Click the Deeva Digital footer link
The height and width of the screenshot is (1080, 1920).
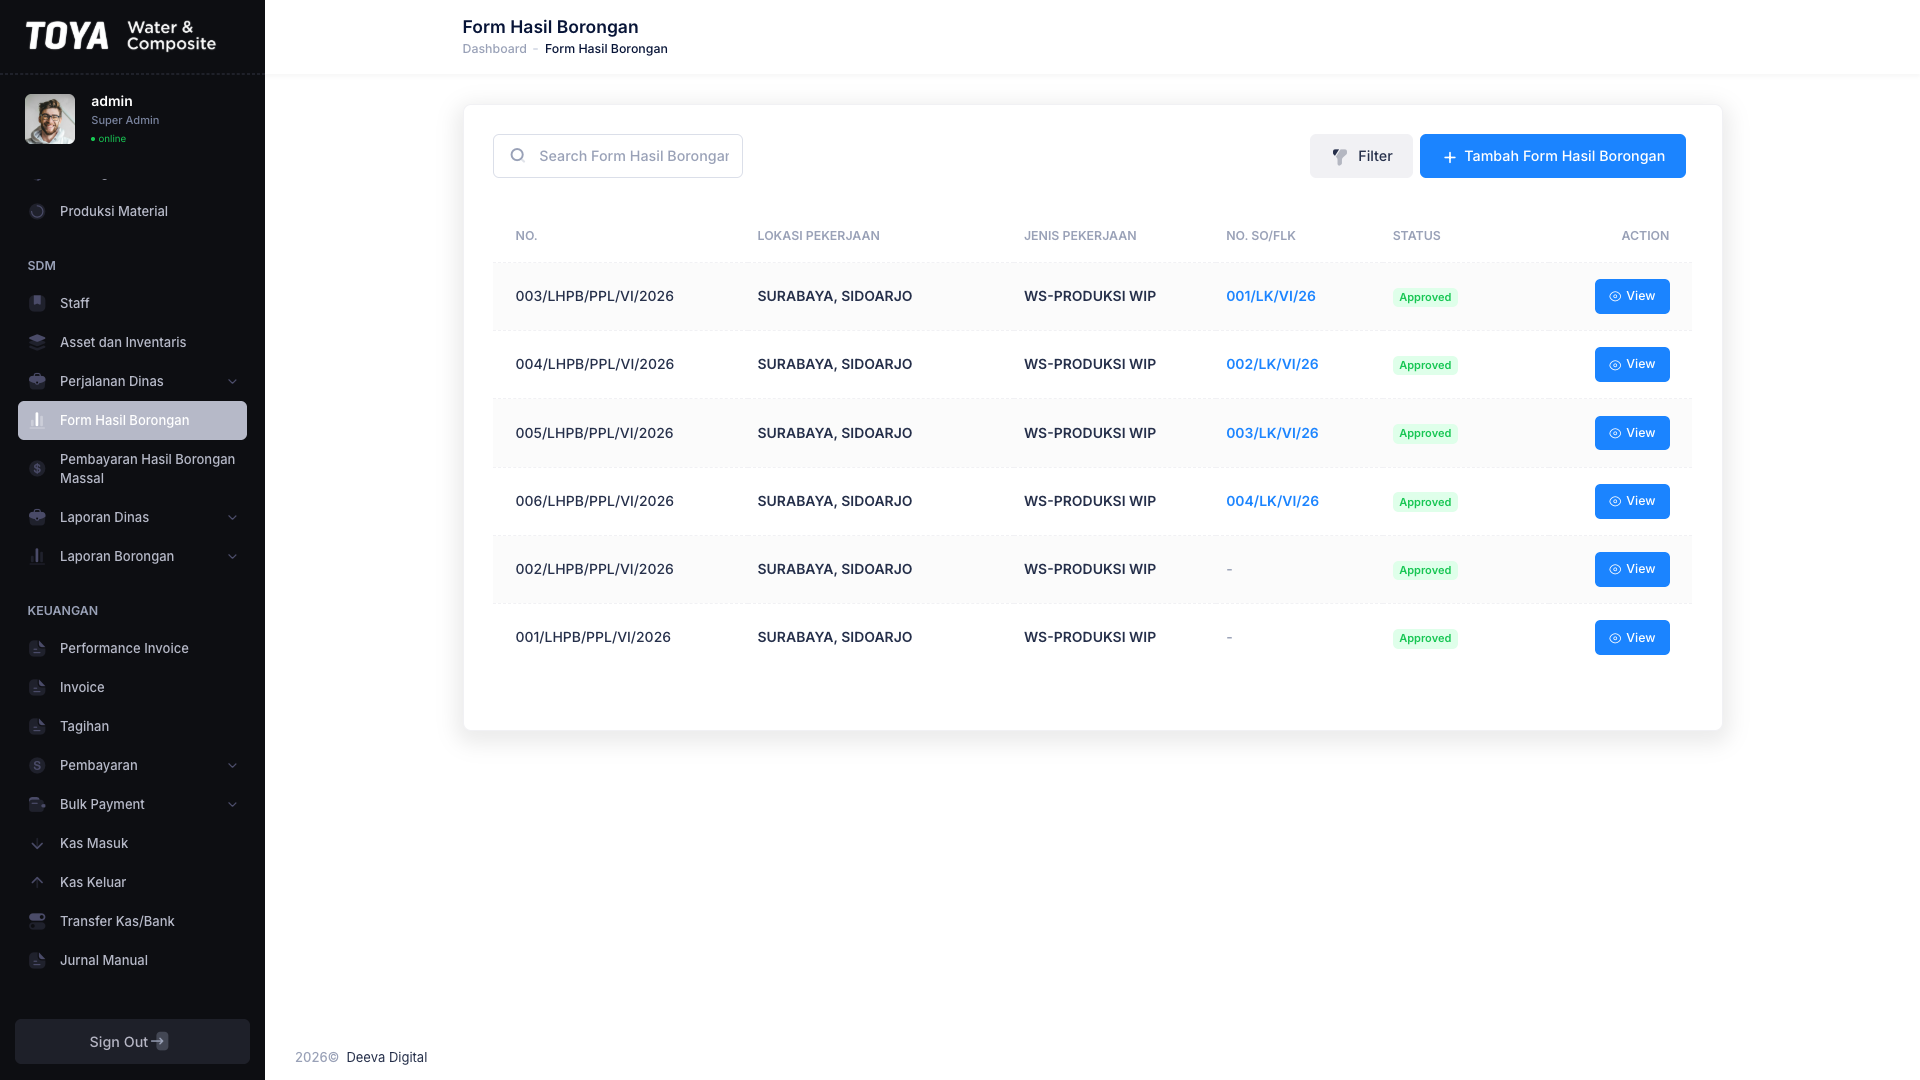tap(386, 1057)
